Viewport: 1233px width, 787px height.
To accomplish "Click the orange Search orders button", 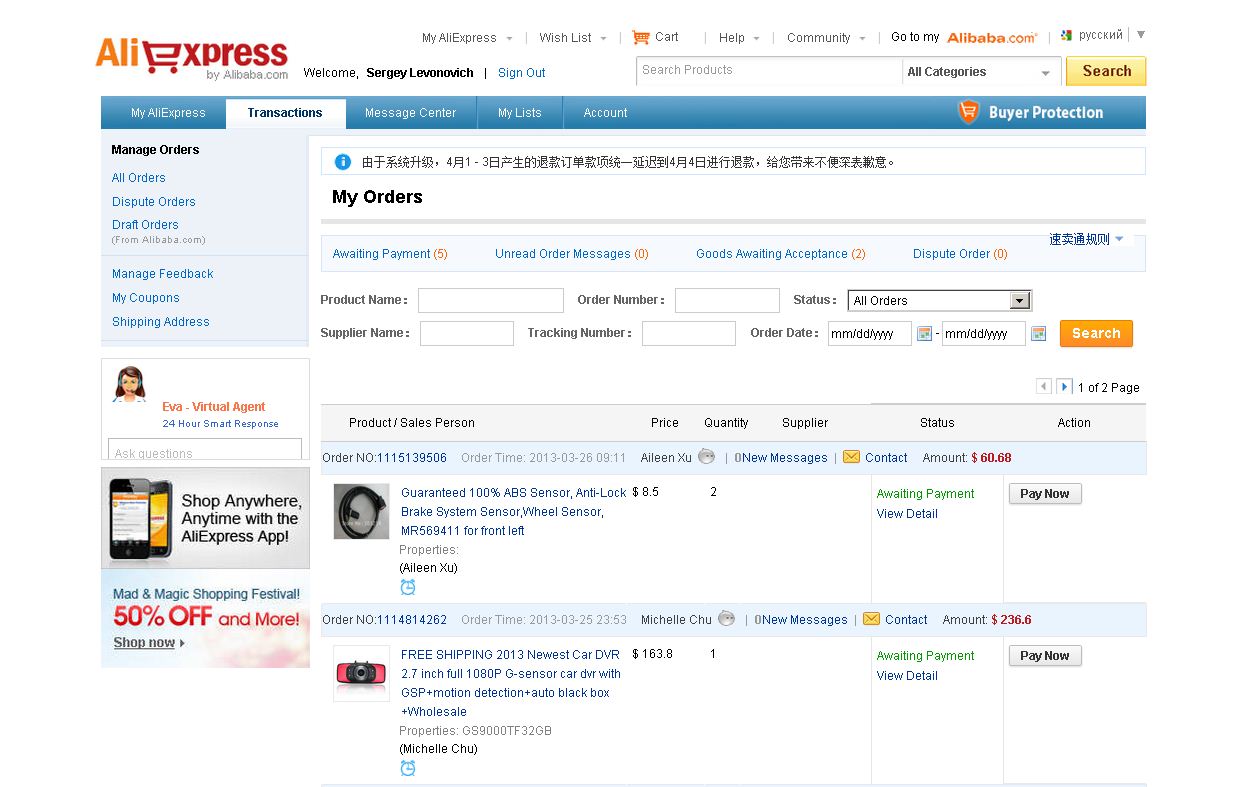I will tap(1096, 333).
